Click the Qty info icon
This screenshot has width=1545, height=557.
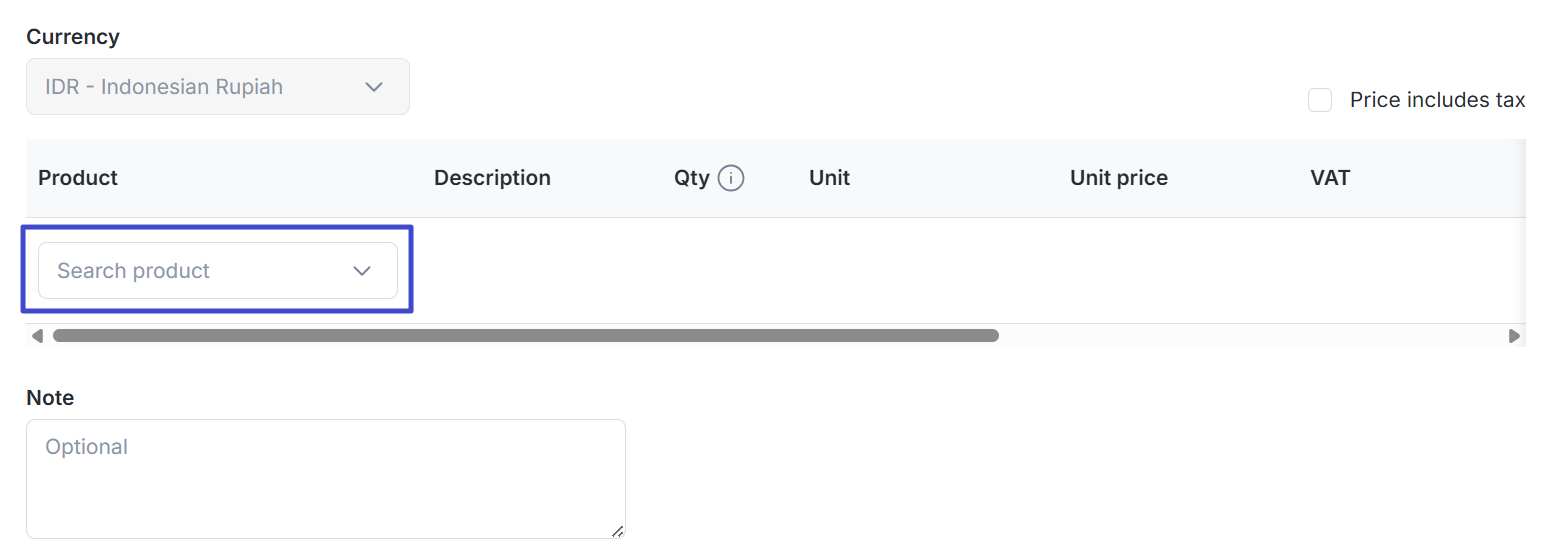click(731, 179)
